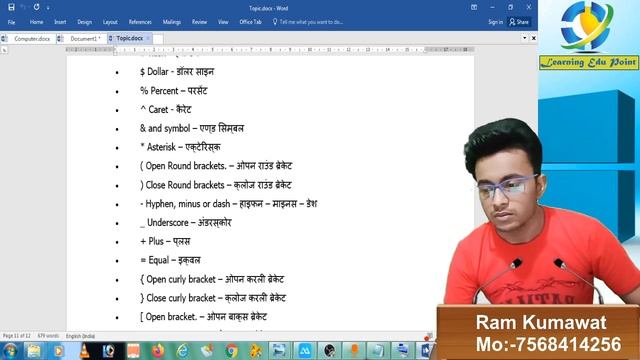Open the Design ribbon tab
Image resolution: width=640 pixels, height=360 pixels.
pos(84,22)
